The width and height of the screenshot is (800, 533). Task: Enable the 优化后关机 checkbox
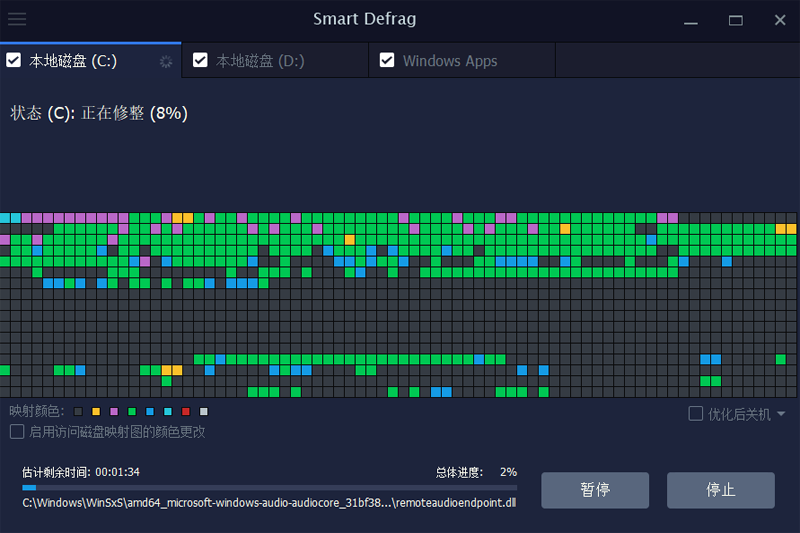[696, 414]
